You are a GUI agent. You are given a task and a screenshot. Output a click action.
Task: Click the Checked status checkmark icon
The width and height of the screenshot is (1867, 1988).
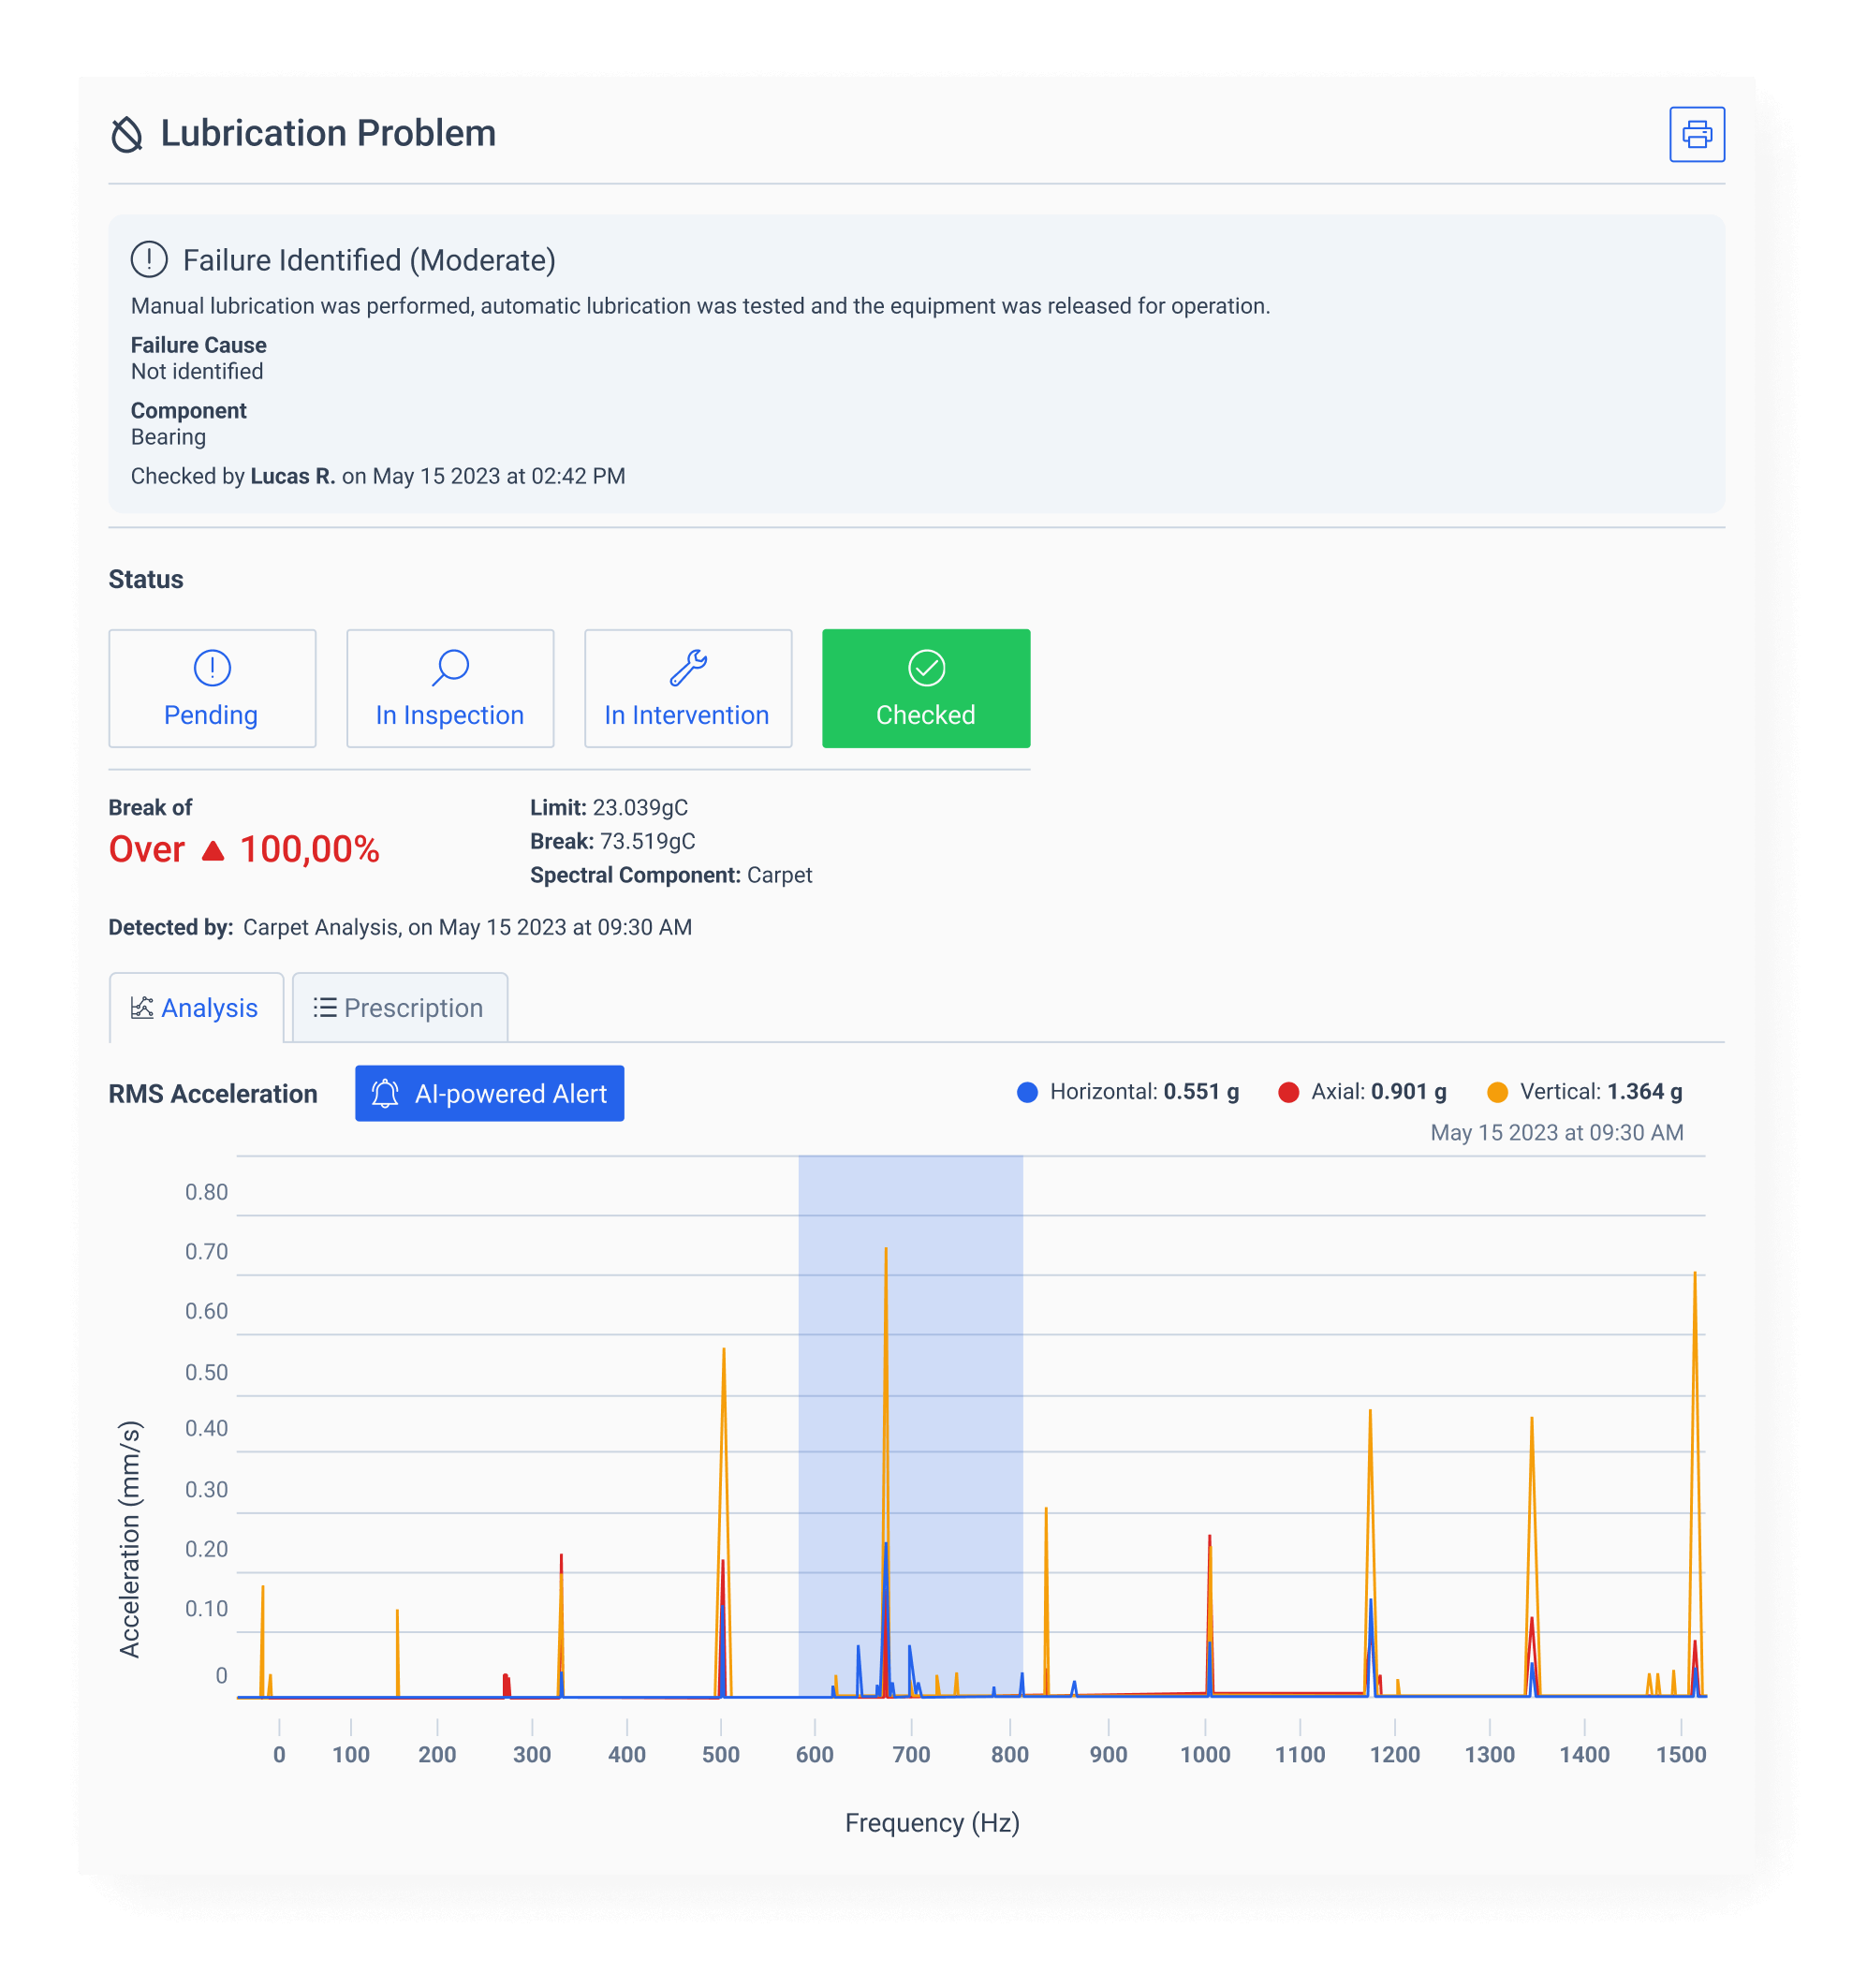925,669
